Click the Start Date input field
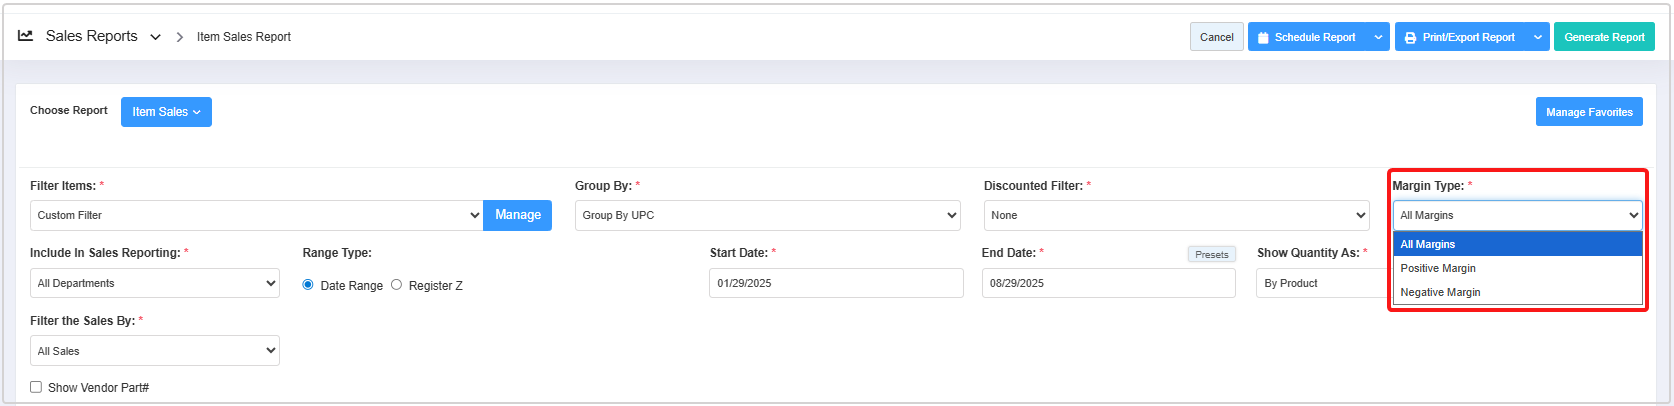Screen dimensions: 1674x406 (835, 283)
